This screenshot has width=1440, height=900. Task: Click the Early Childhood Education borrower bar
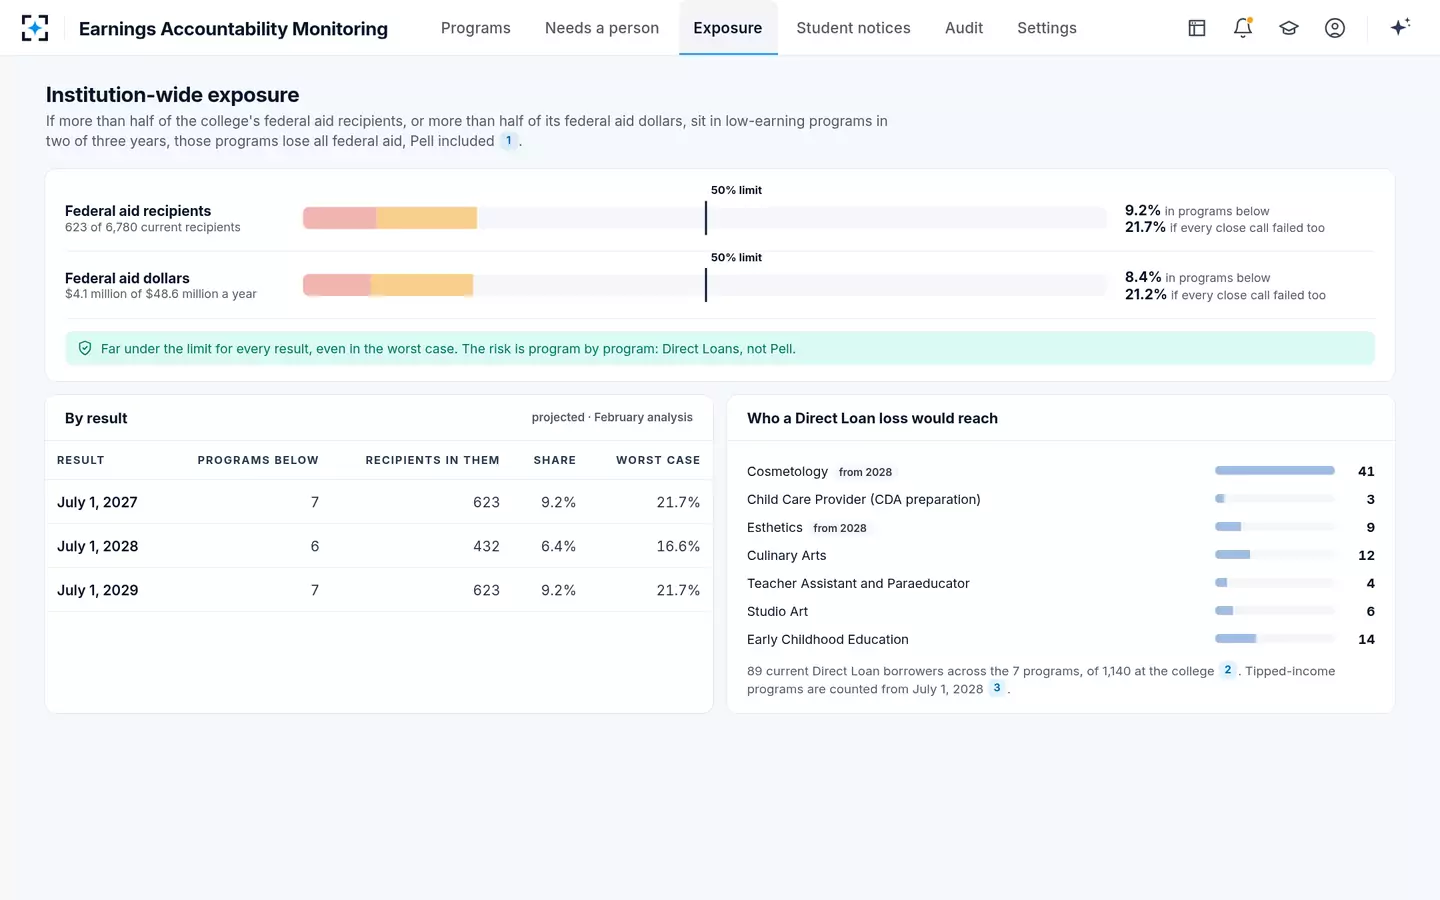pyautogui.click(x=1275, y=639)
